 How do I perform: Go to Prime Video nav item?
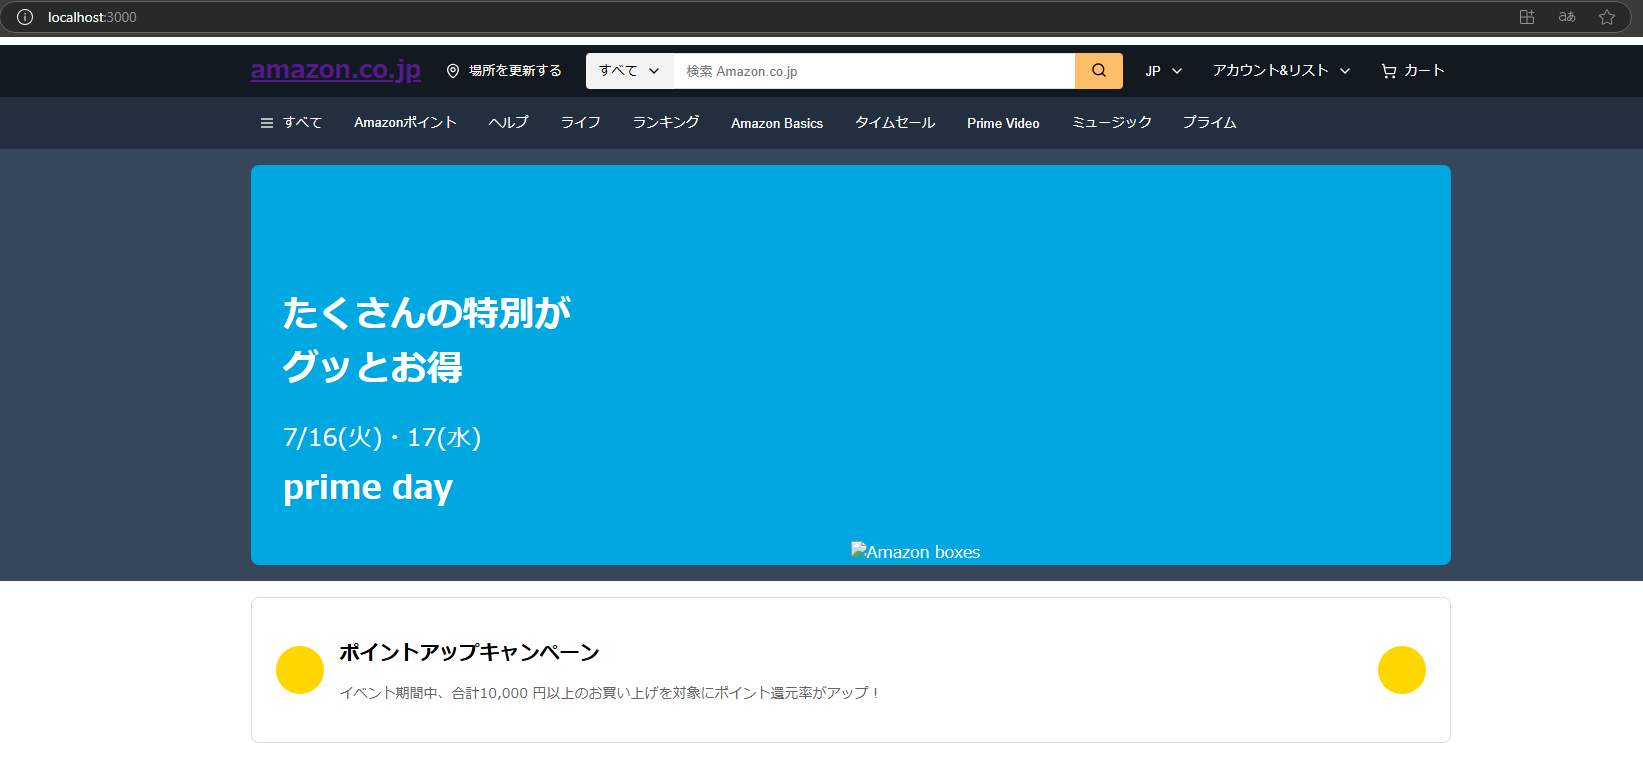pos(1003,123)
